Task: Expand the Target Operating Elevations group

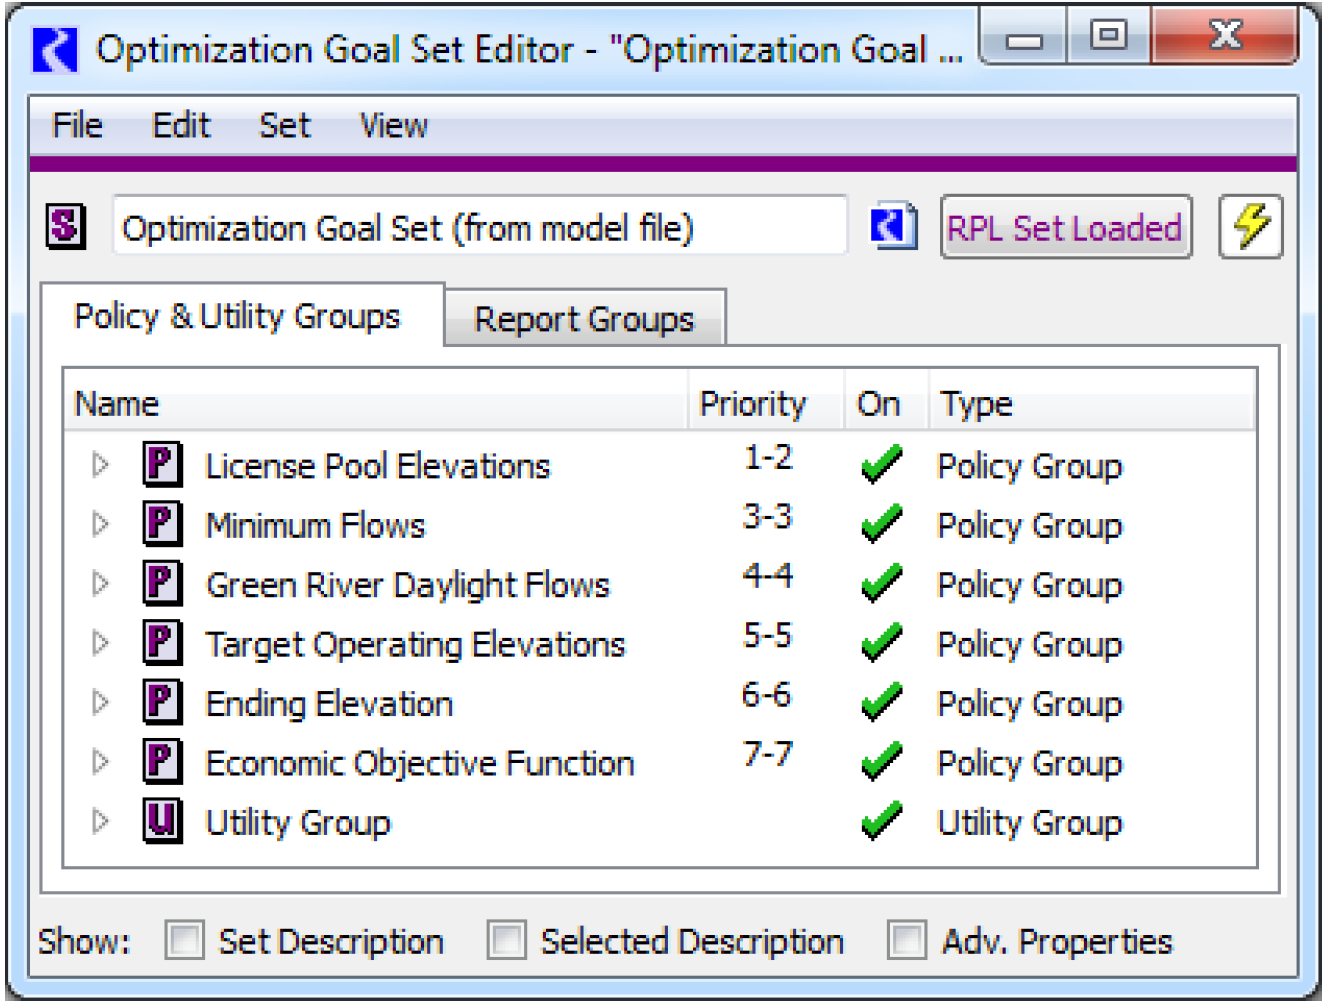Action: pyautogui.click(x=100, y=643)
